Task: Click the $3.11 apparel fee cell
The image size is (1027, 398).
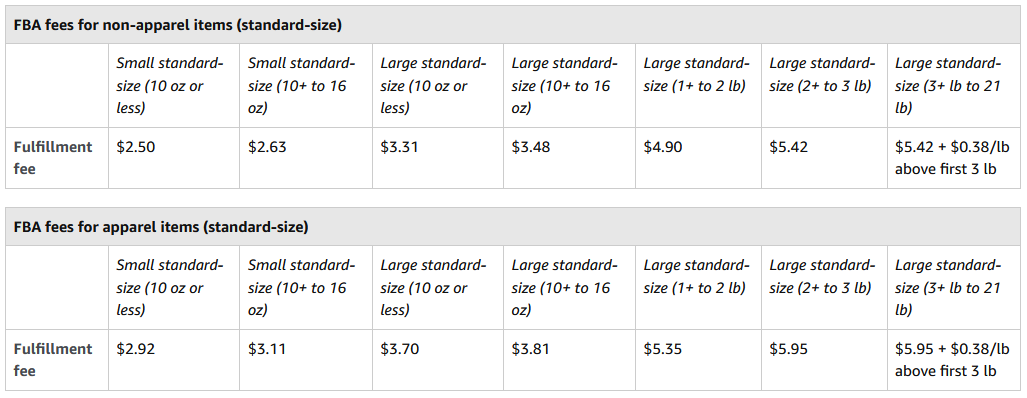Action: 306,360
